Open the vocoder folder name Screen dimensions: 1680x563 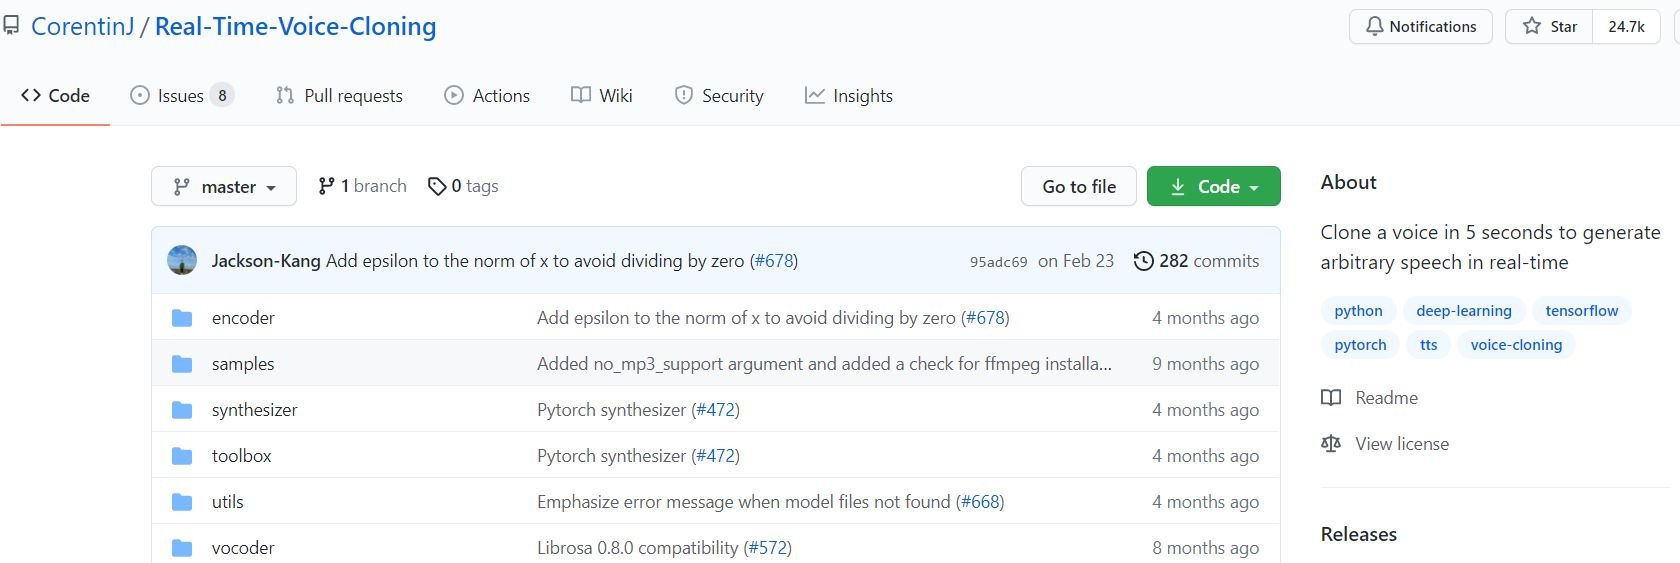243,548
